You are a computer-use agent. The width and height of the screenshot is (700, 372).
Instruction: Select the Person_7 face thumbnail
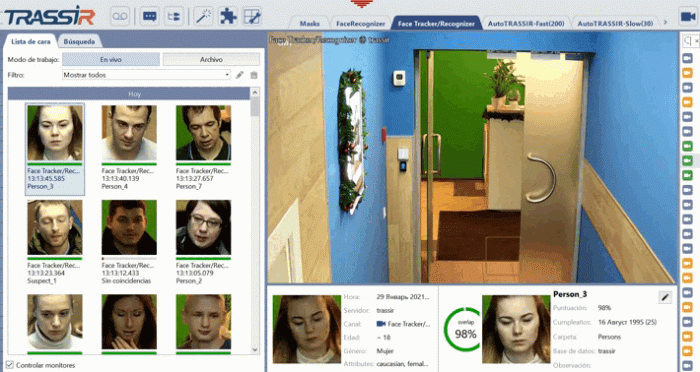204,133
